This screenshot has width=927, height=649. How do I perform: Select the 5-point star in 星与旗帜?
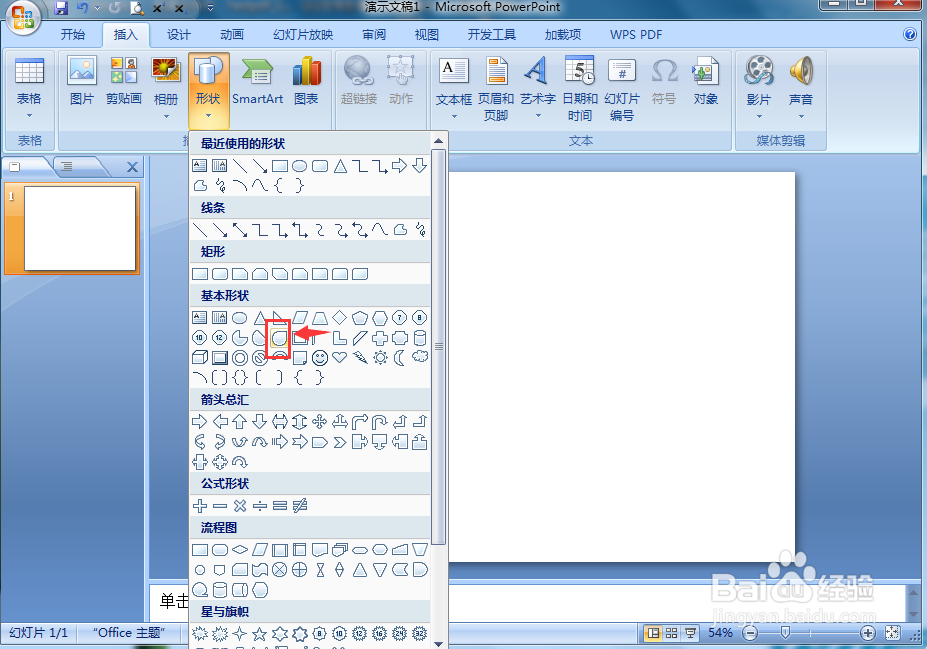click(260, 634)
